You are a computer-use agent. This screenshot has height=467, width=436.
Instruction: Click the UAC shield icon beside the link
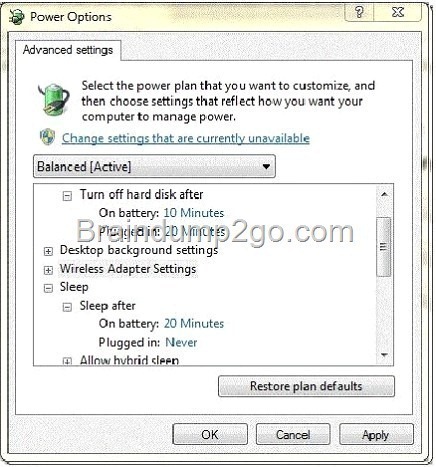48,137
